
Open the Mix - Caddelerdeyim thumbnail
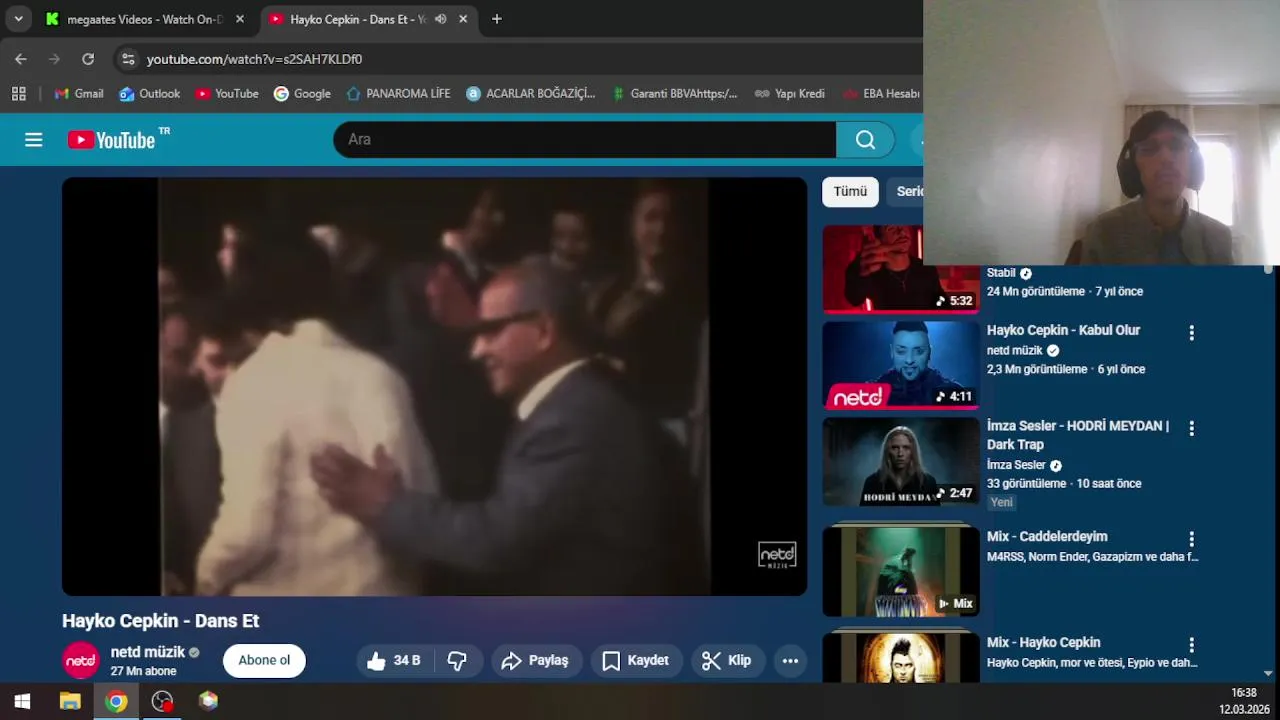[x=901, y=571]
